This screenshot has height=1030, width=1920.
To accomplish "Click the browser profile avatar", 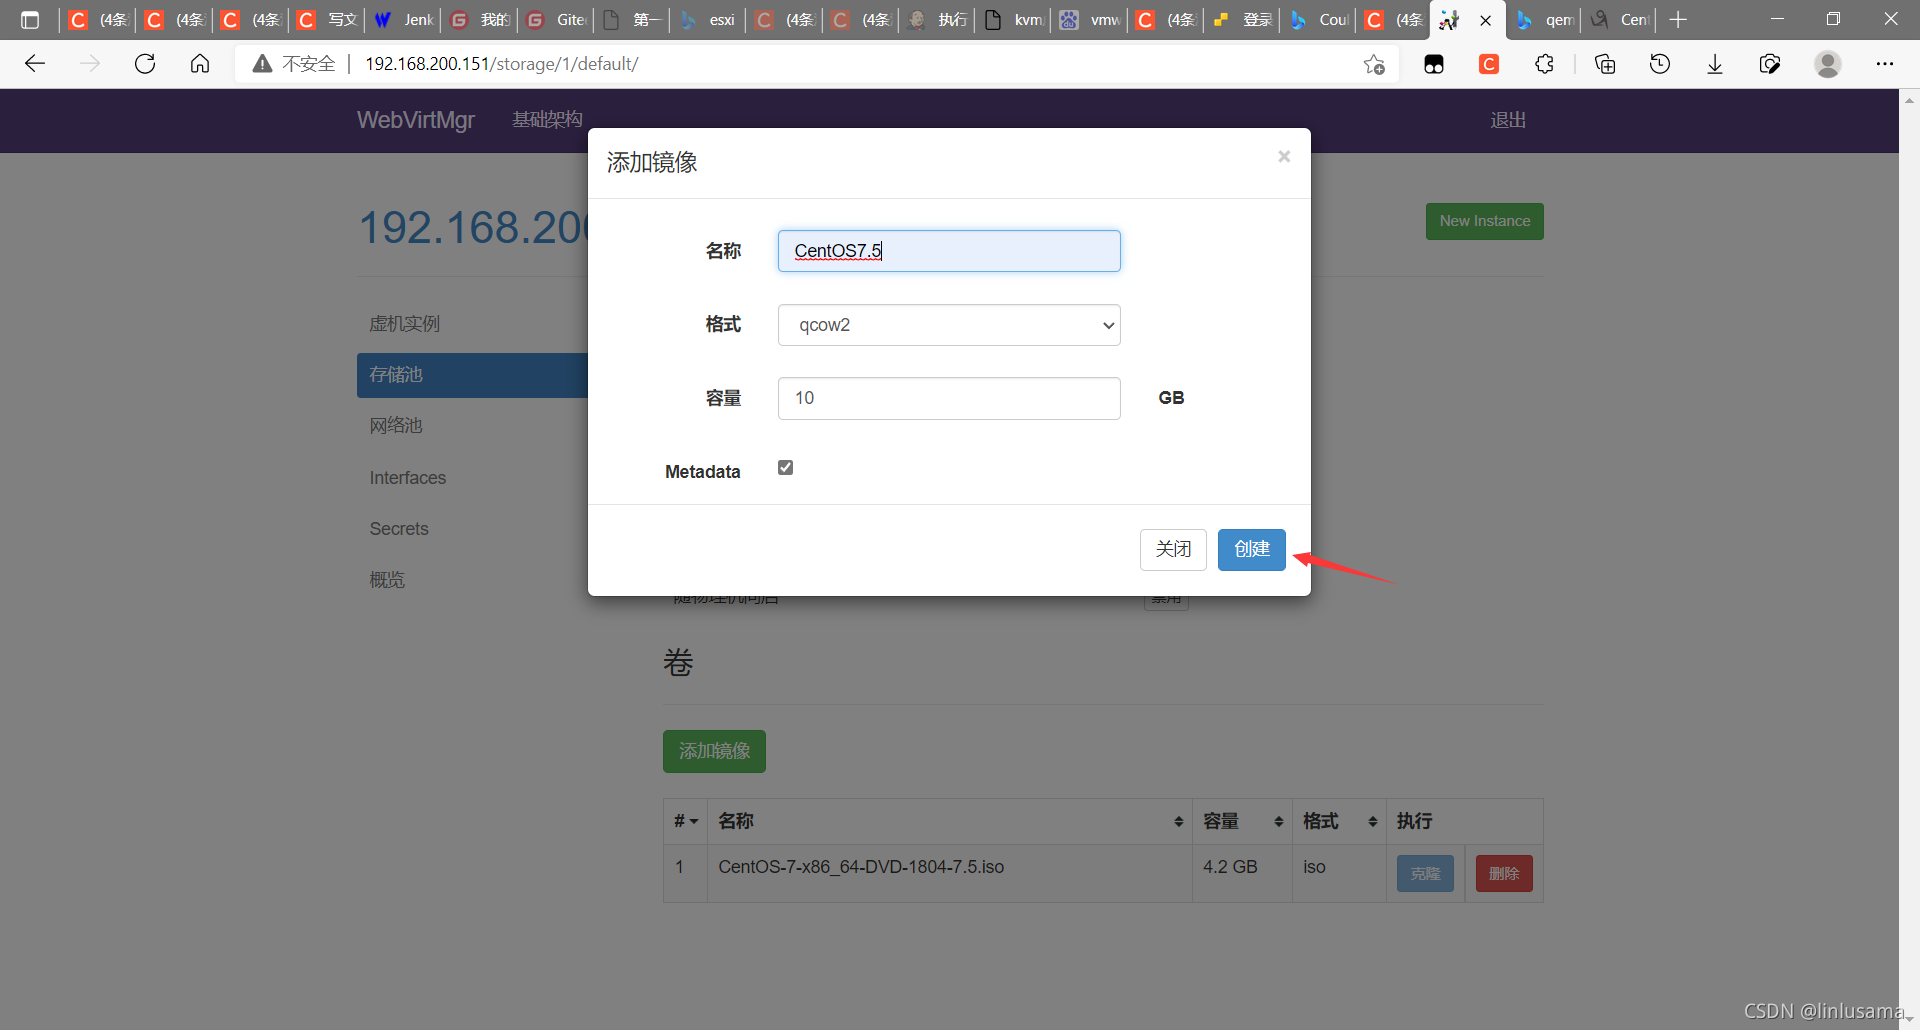I will pos(1828,64).
